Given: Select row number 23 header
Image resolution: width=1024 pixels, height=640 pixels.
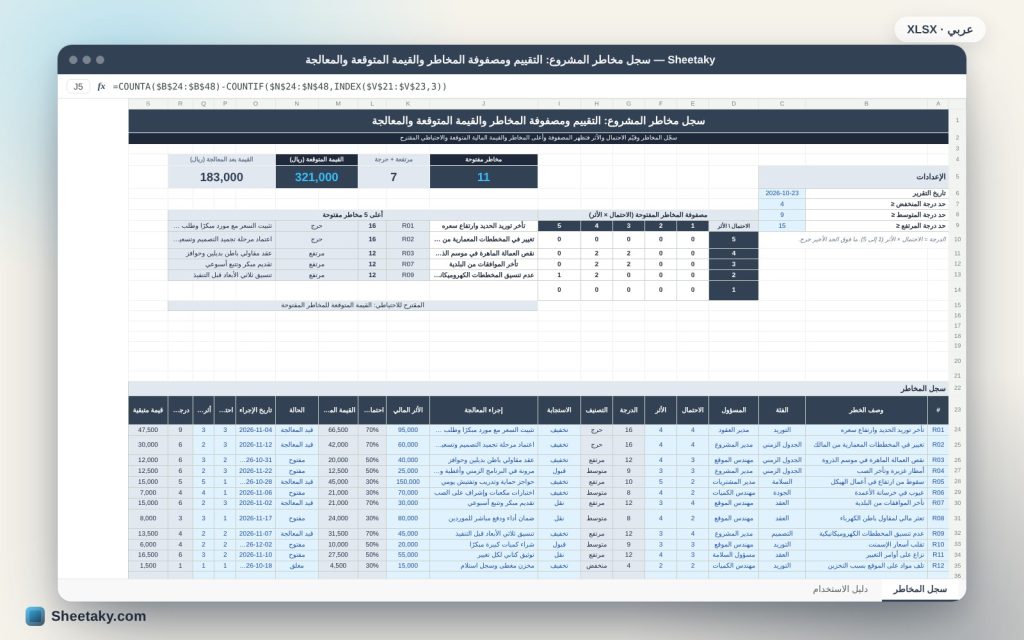Looking at the screenshot, I should (957, 410).
